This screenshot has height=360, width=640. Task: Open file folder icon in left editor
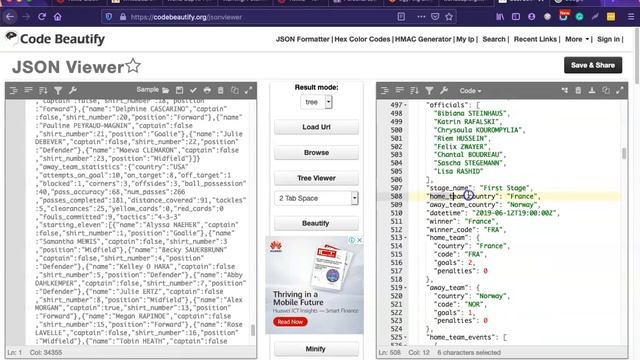[166, 90]
